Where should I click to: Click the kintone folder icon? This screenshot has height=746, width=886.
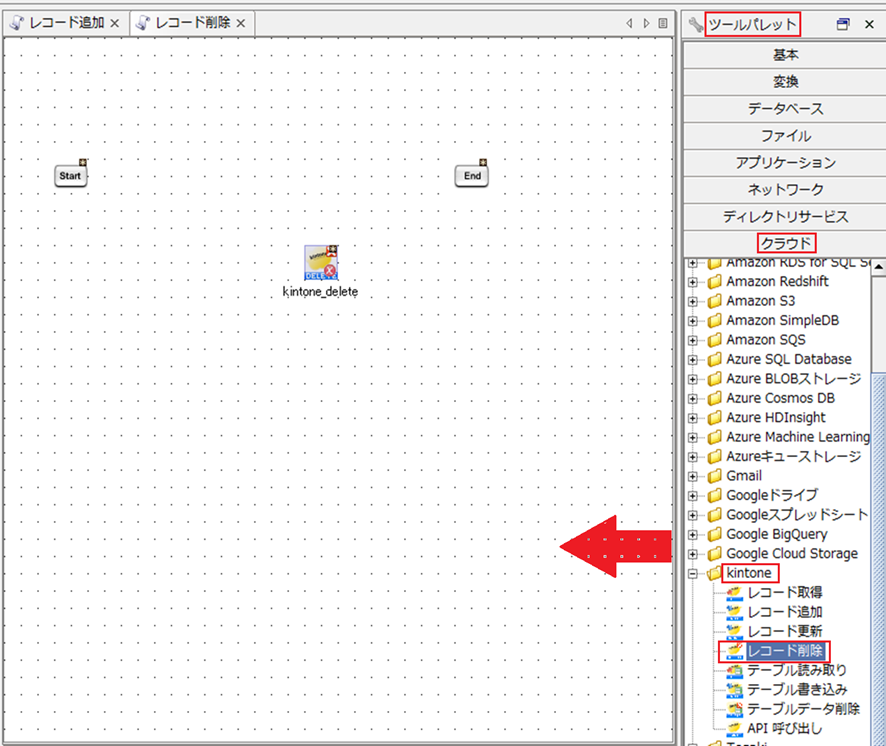pyautogui.click(x=715, y=573)
